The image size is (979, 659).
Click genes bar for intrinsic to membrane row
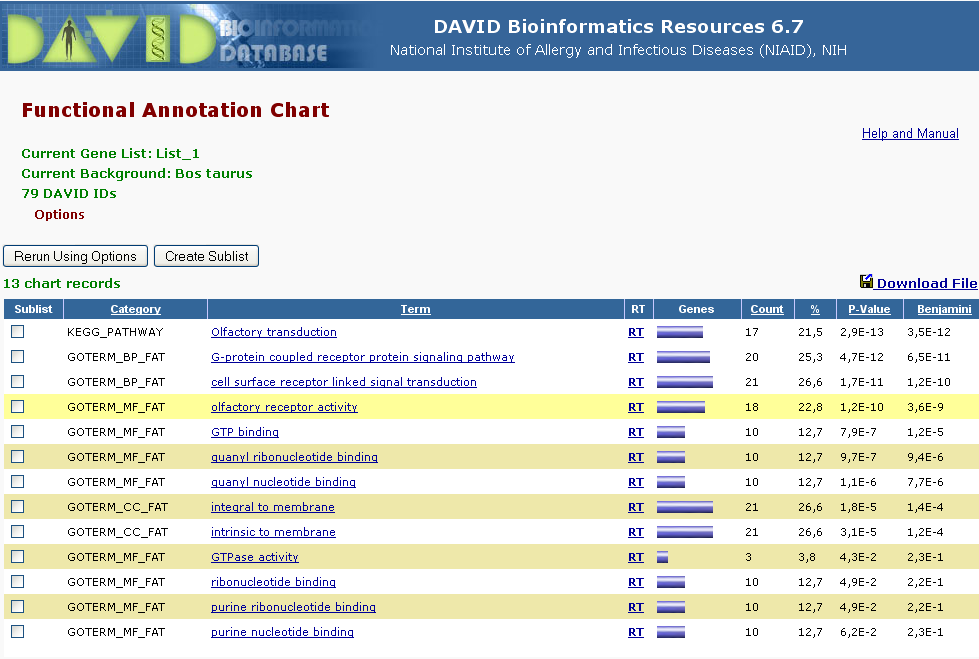[x=685, y=532]
